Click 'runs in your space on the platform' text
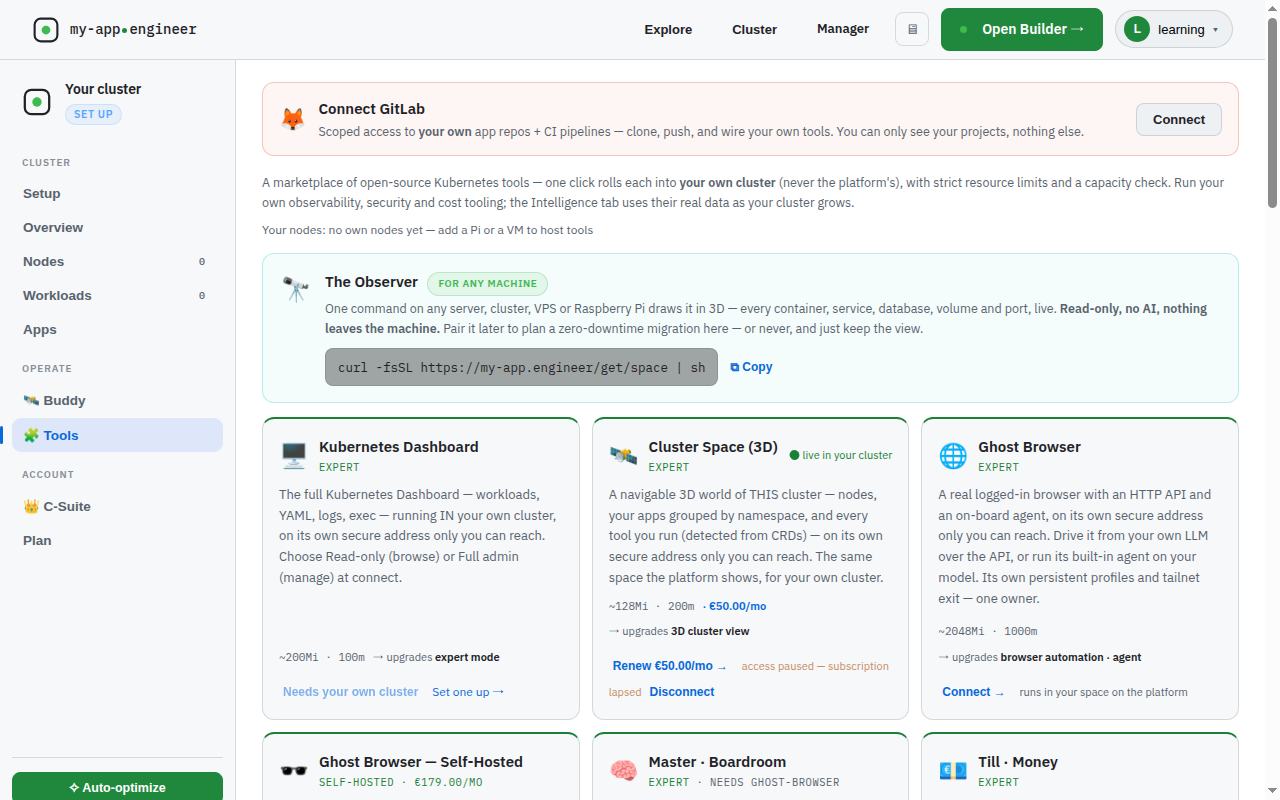Viewport: 1280px width, 800px height. click(x=1103, y=692)
